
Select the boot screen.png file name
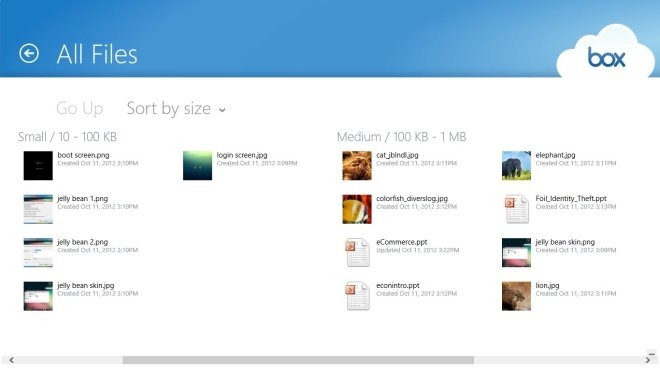(83, 155)
